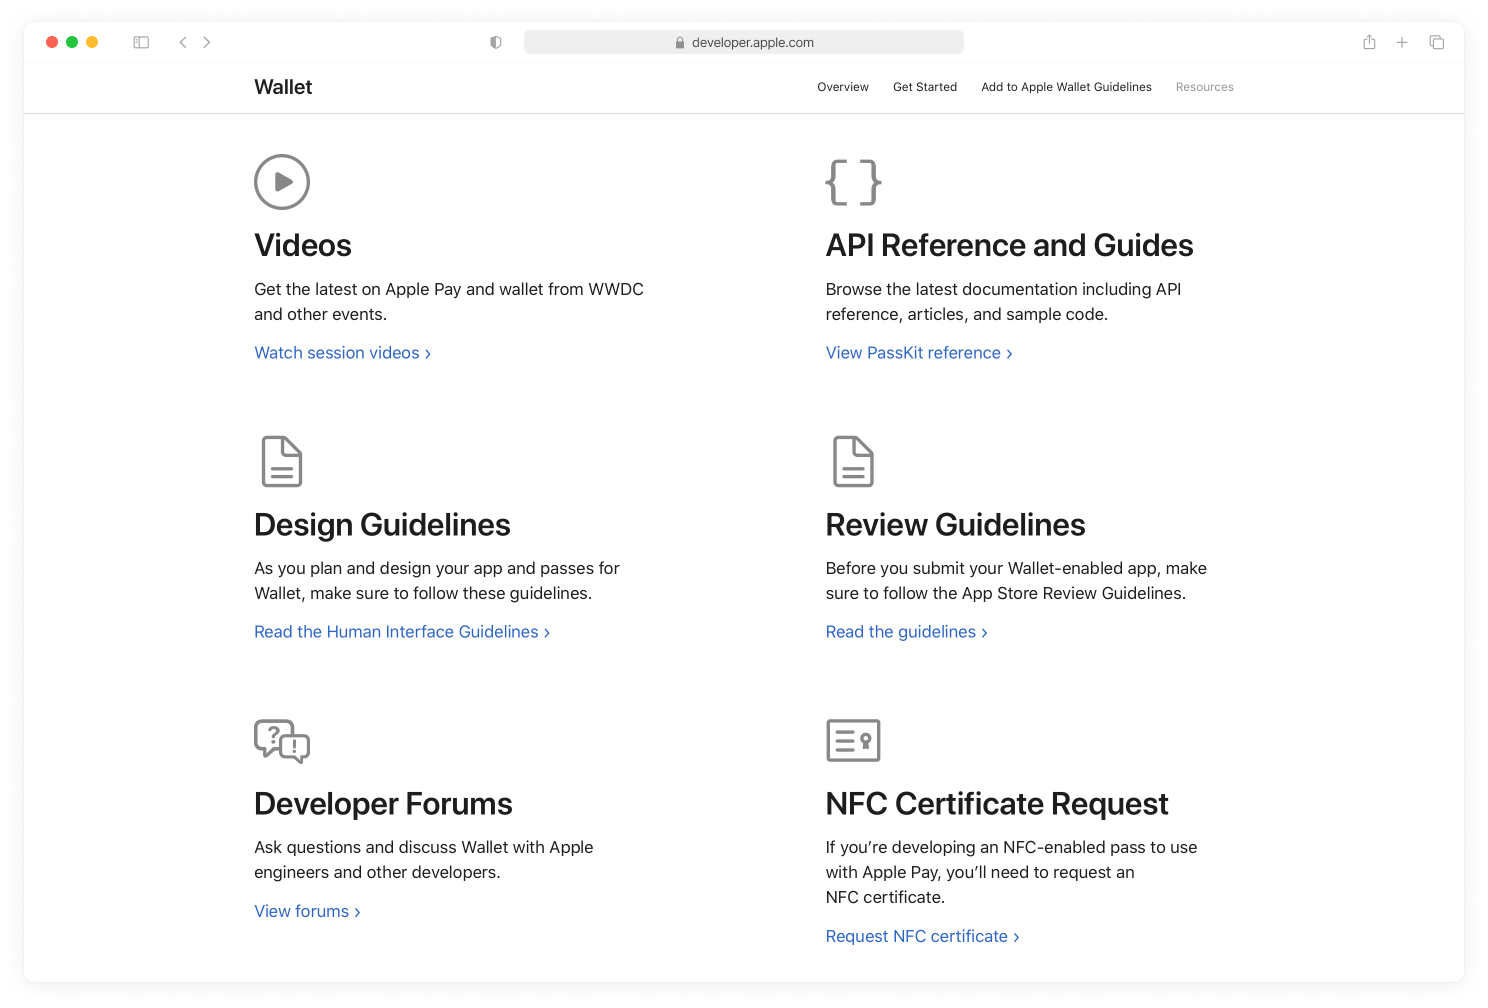Image resolution: width=1488 pixels, height=1008 pixels.
Task: Open the privacy report shield icon
Action: pos(495,42)
